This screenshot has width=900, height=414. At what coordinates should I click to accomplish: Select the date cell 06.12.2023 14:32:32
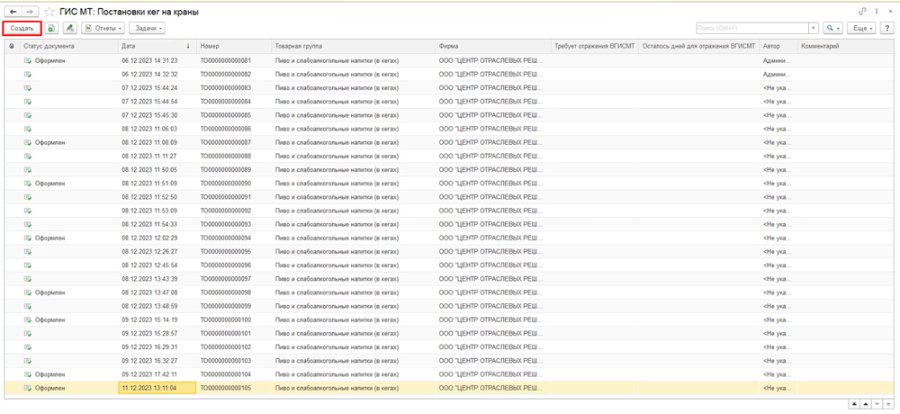[x=150, y=74]
